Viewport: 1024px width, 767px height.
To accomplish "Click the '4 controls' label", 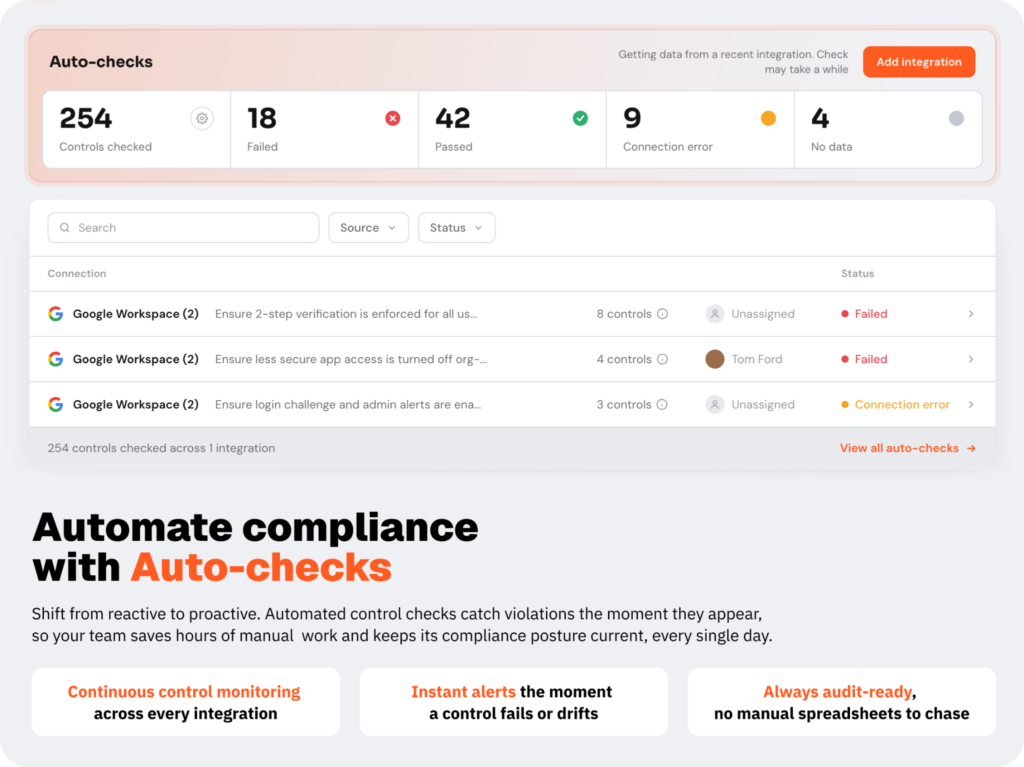I will coord(624,359).
